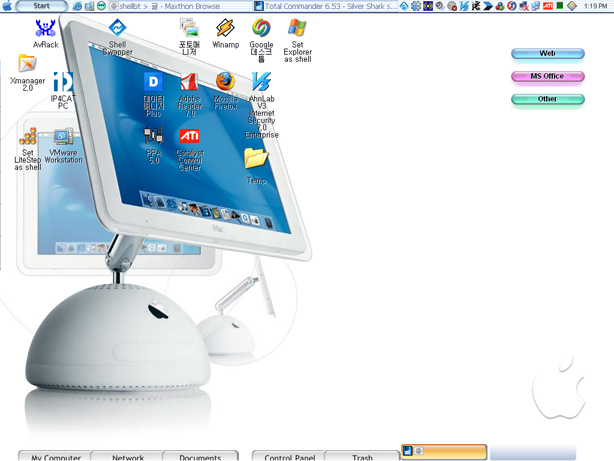This screenshot has height=461, width=614.
Task: Click the two networked computers tray icon
Action: 536,6
